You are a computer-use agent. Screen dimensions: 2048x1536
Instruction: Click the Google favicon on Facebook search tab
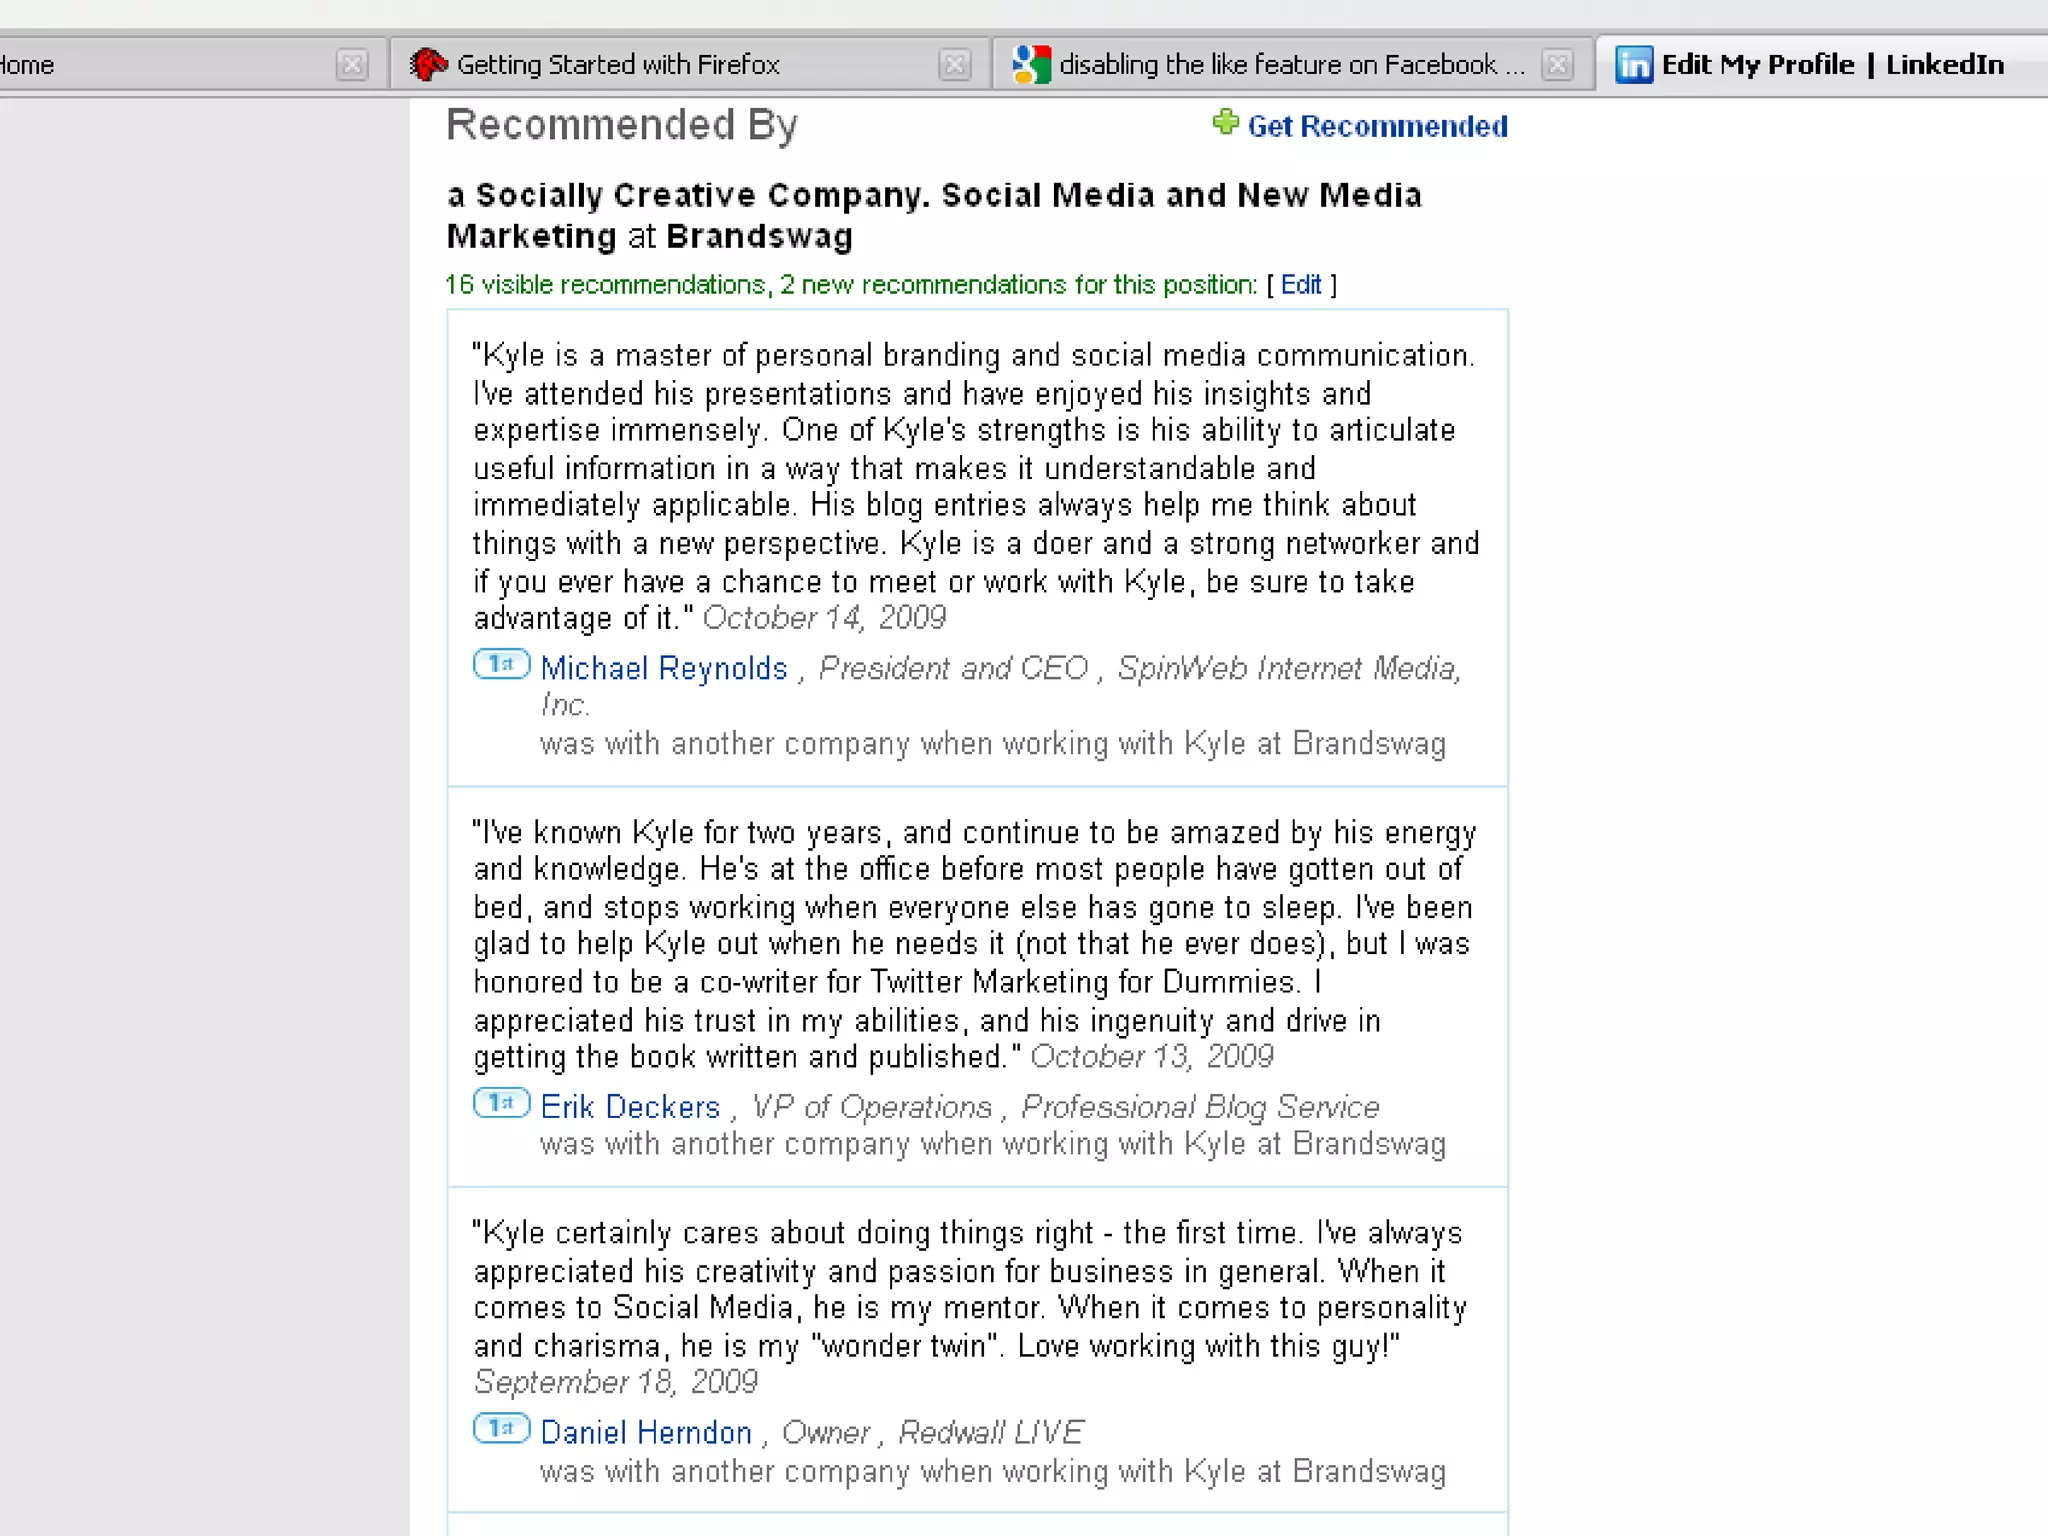pyautogui.click(x=1031, y=65)
